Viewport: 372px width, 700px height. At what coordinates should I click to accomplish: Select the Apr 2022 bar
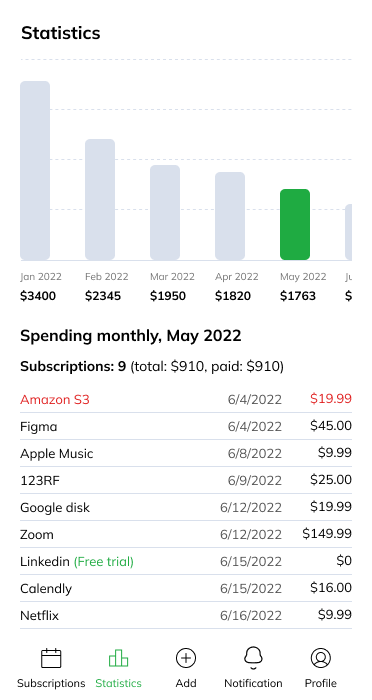230,216
